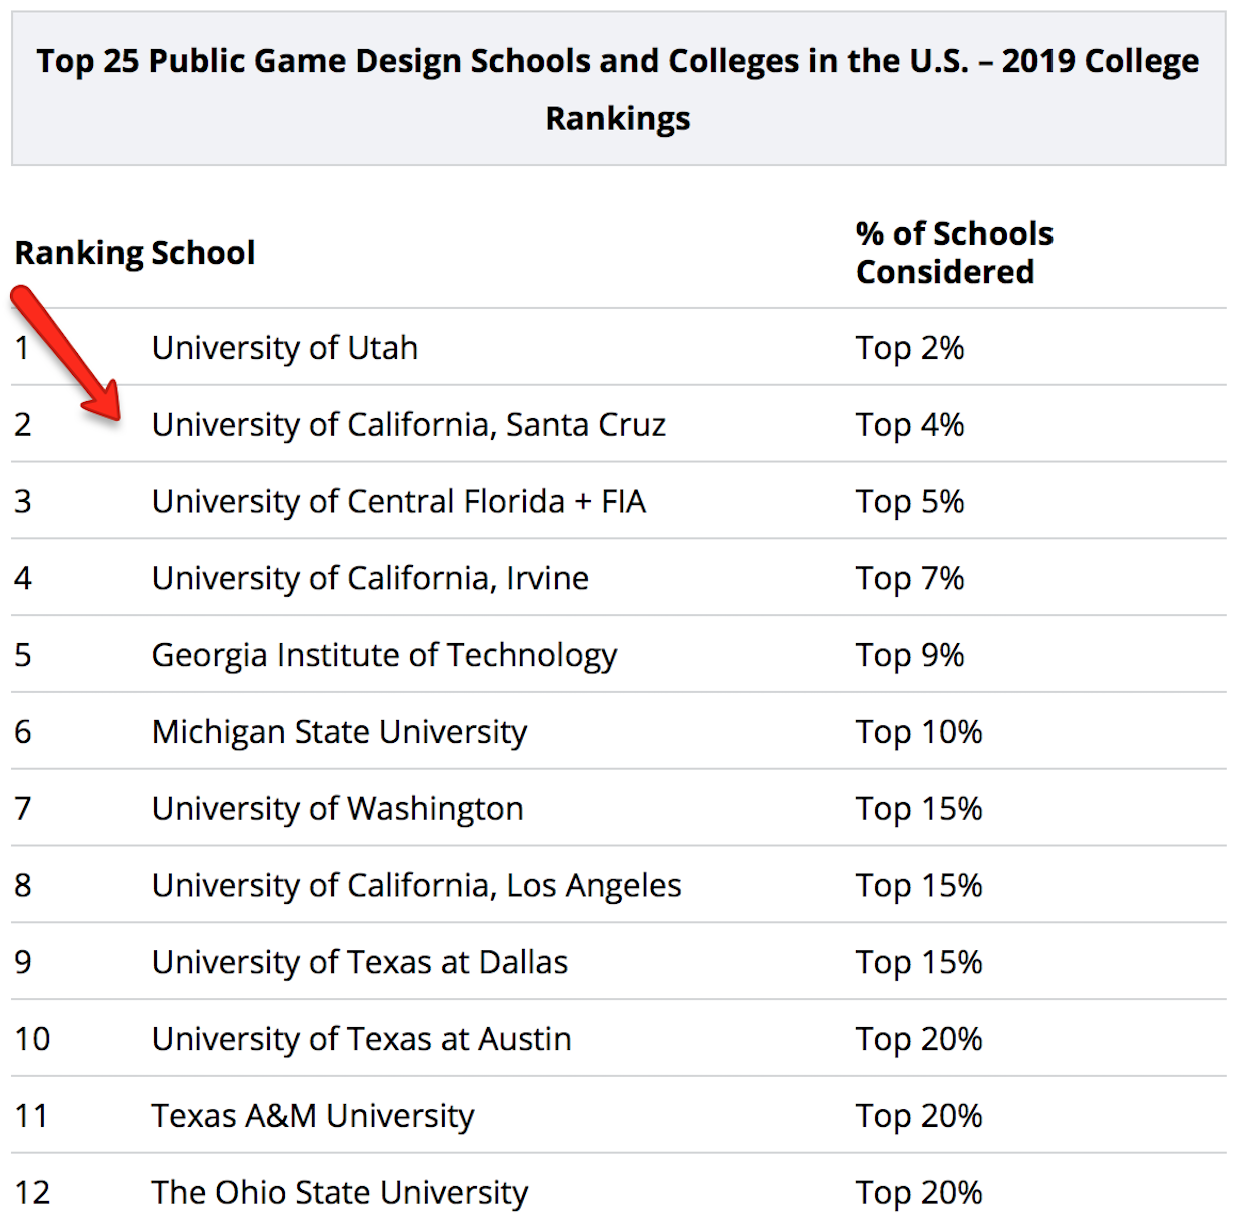Click University of Texas at Austin

pos(361,1039)
